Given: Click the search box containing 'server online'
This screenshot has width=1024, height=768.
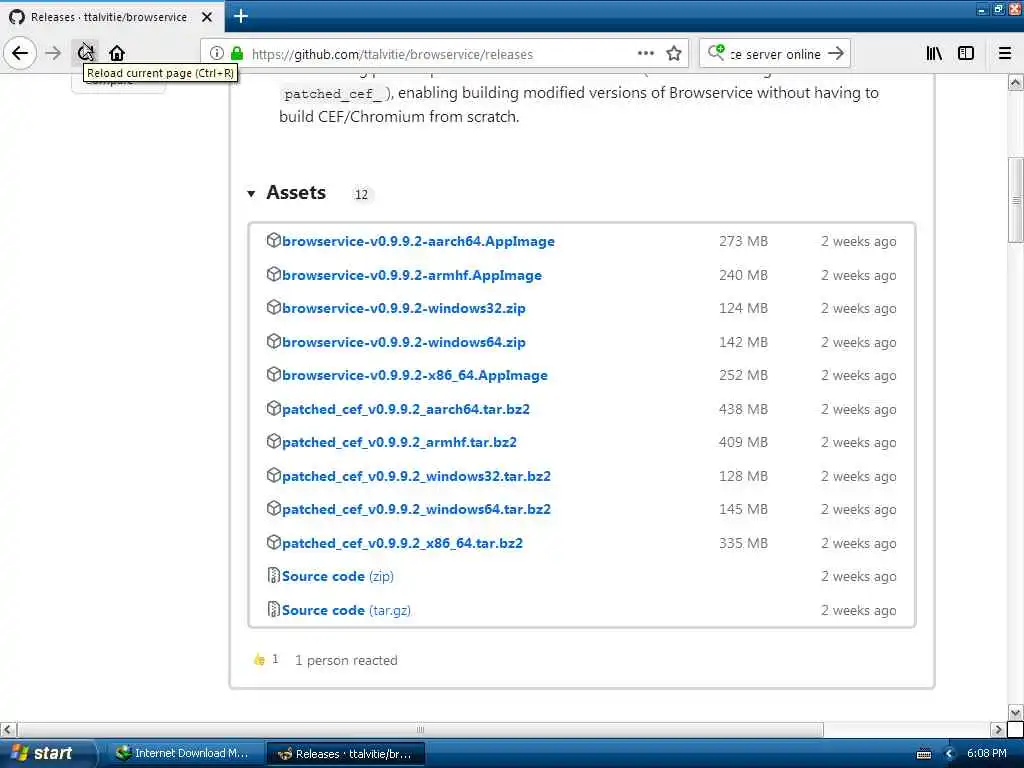Looking at the screenshot, I should (775, 54).
